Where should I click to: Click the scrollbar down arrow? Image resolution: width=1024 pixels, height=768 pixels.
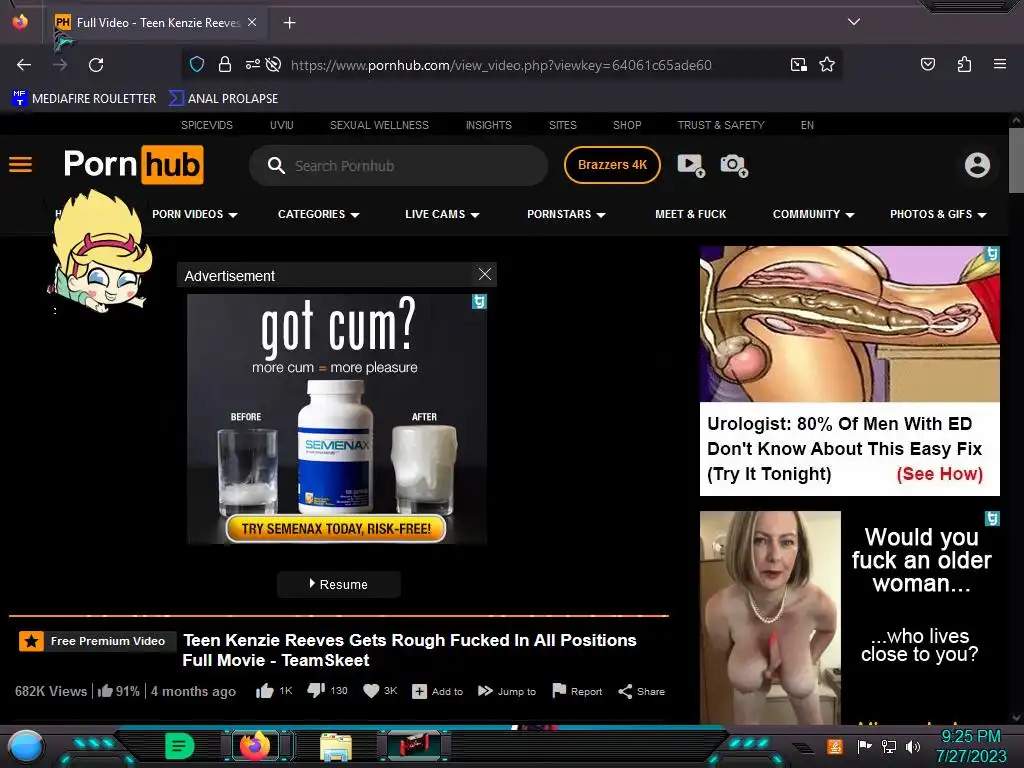[1016, 717]
